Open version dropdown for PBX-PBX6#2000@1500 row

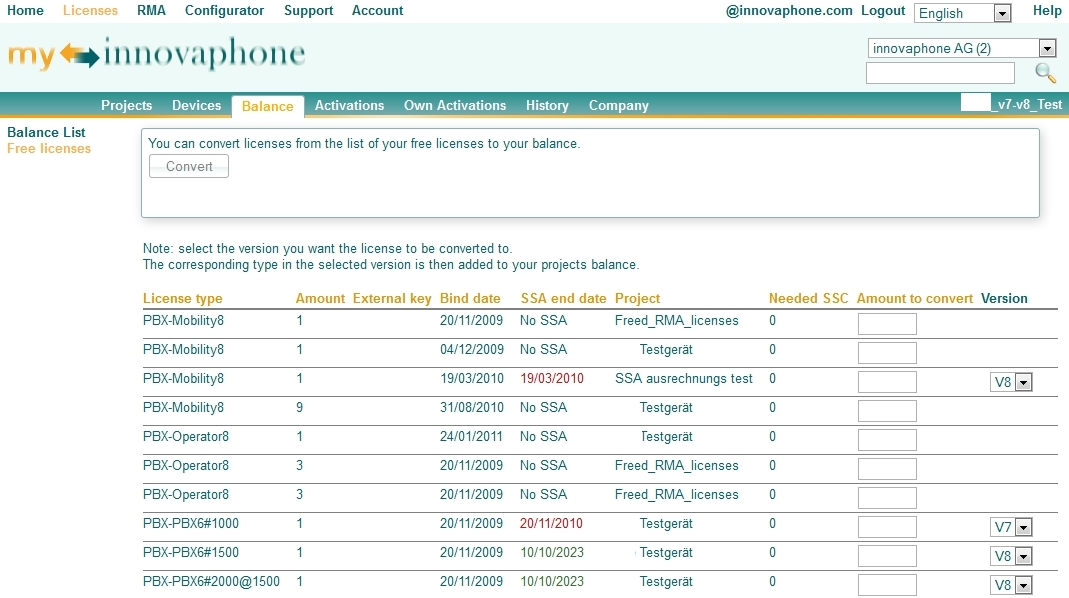click(x=1011, y=585)
